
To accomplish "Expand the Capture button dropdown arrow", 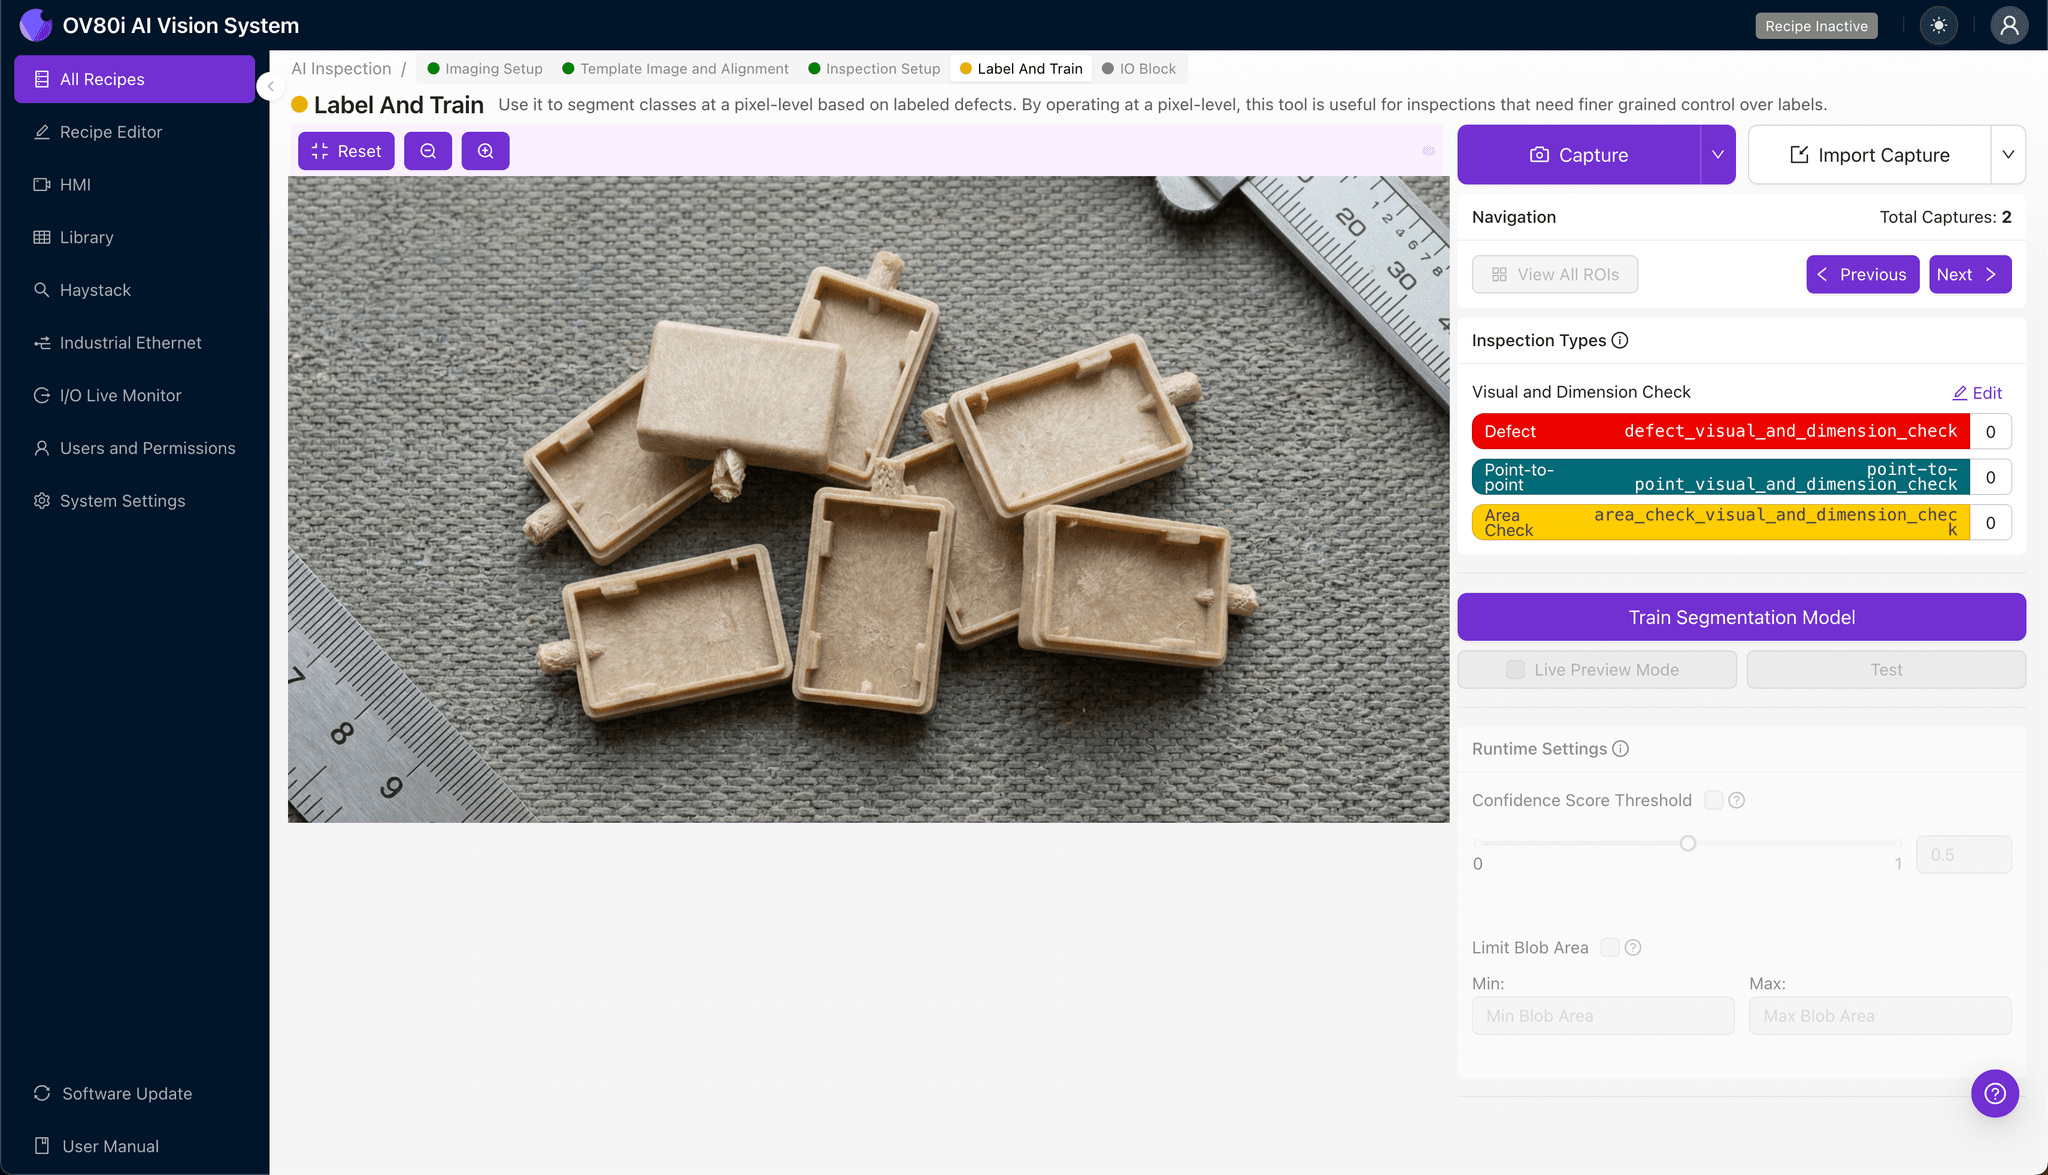I will point(1717,155).
